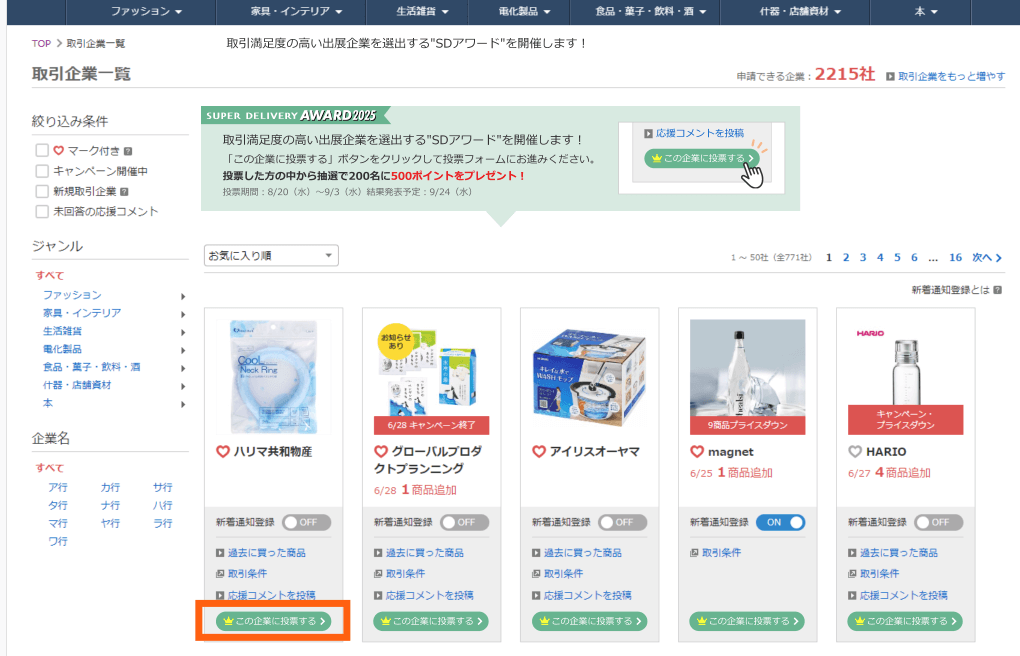Filter companies by ア行
Viewport: 1020px width, 656px height.
[57, 487]
